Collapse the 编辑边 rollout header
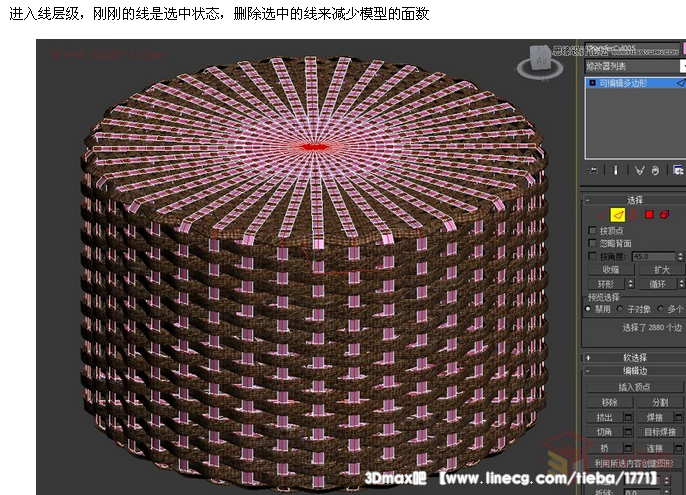The image size is (686, 495). (634, 371)
